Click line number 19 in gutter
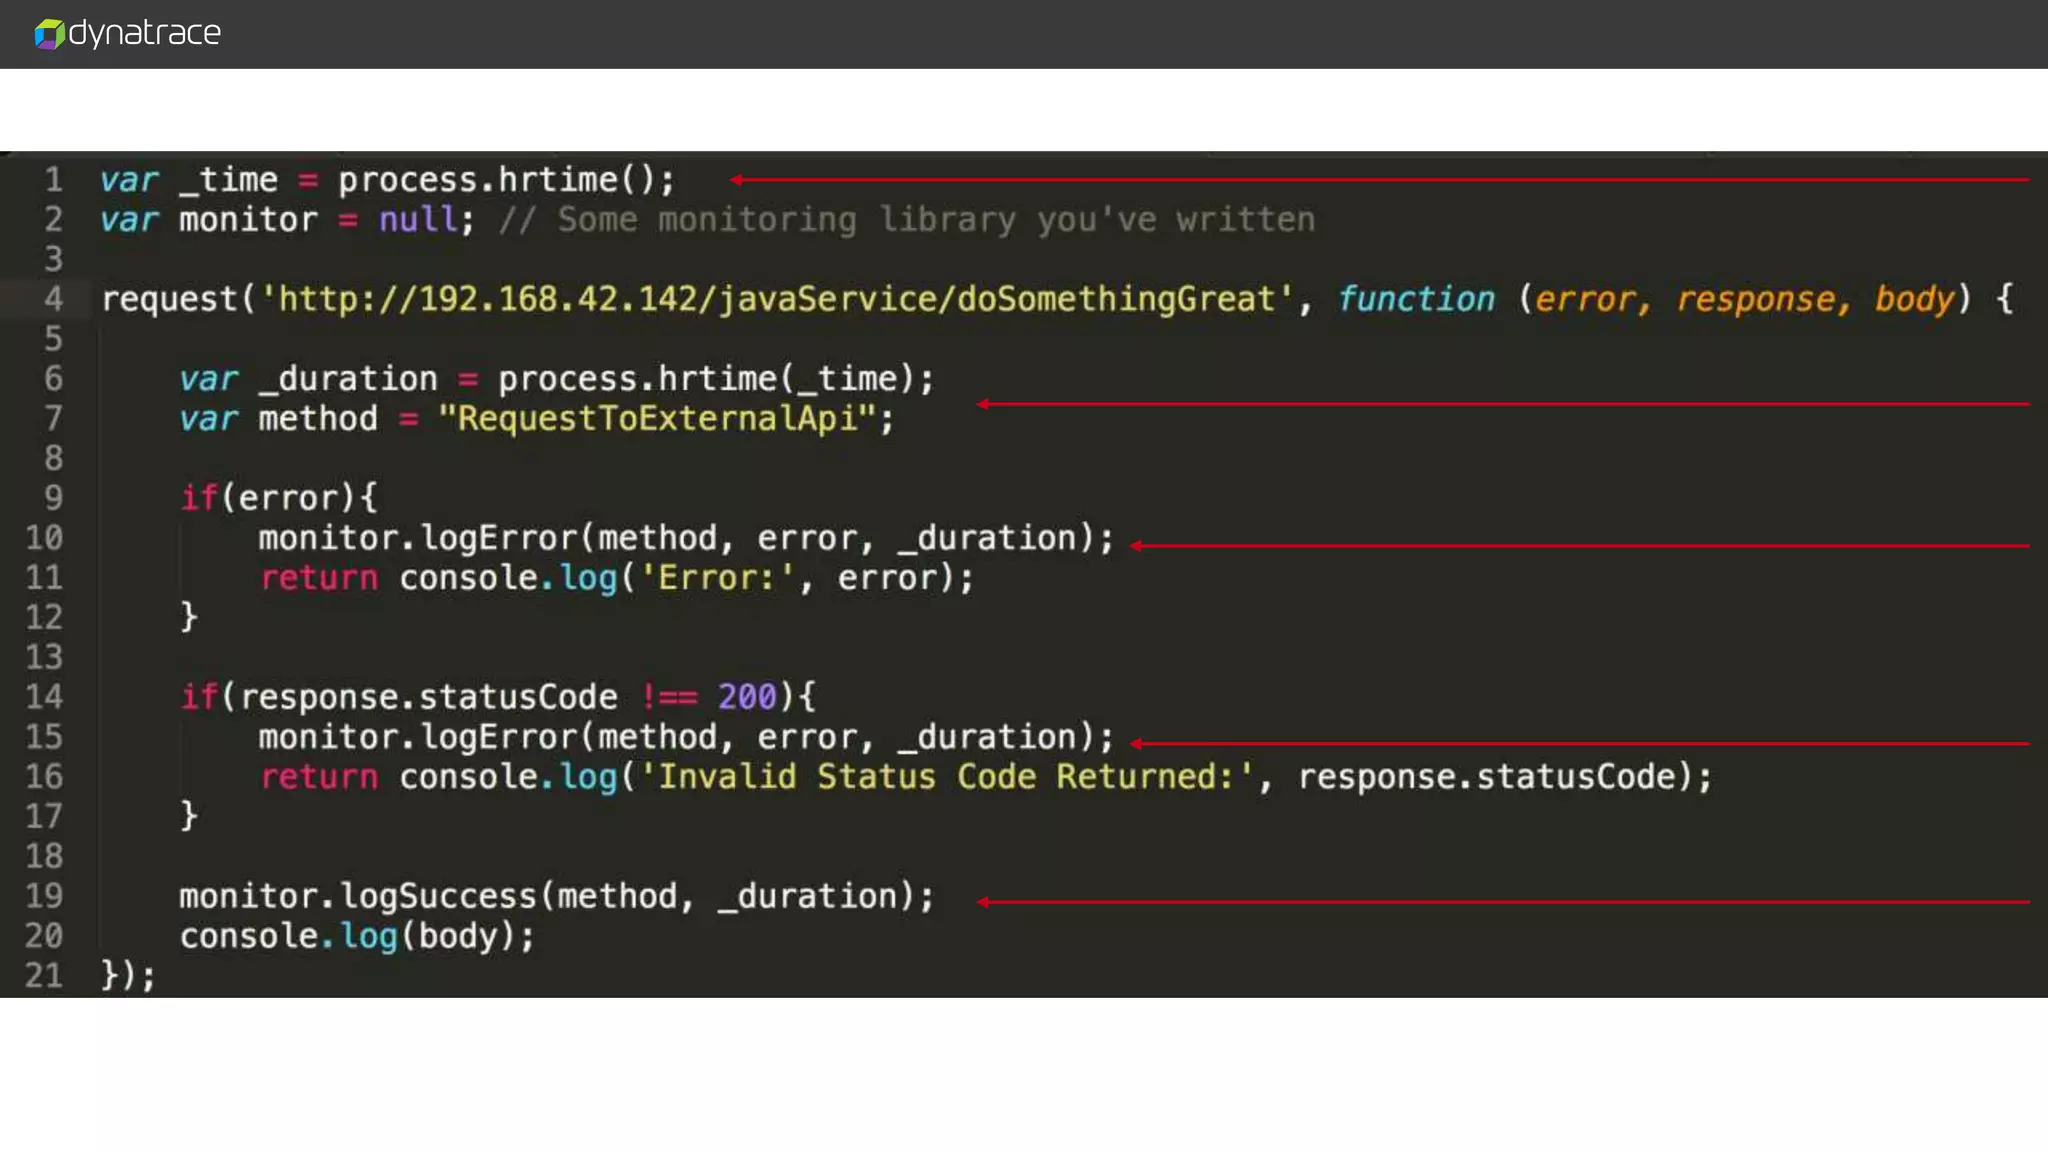Image resolution: width=2048 pixels, height=1152 pixels. pos(44,896)
